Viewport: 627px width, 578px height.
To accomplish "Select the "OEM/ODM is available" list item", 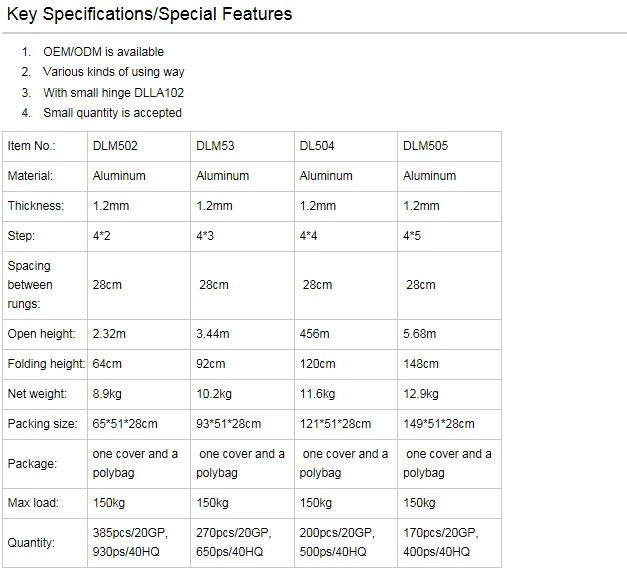I will coord(103,52).
